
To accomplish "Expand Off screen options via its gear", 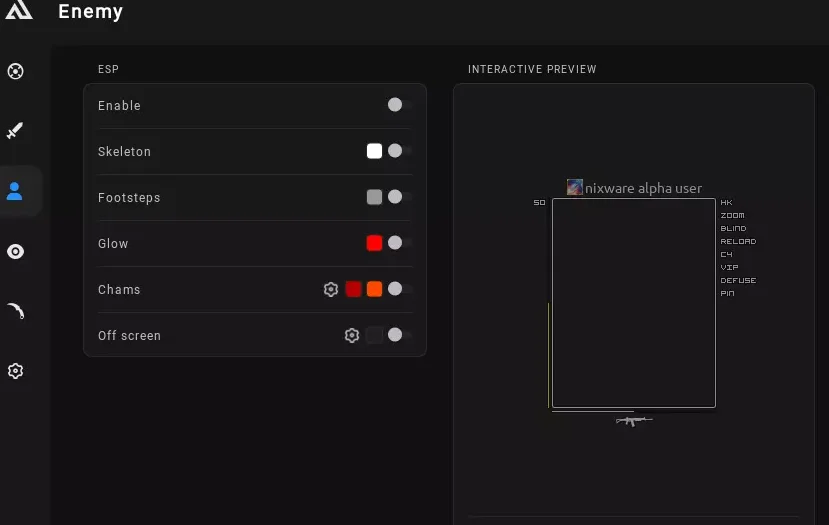I will point(352,335).
